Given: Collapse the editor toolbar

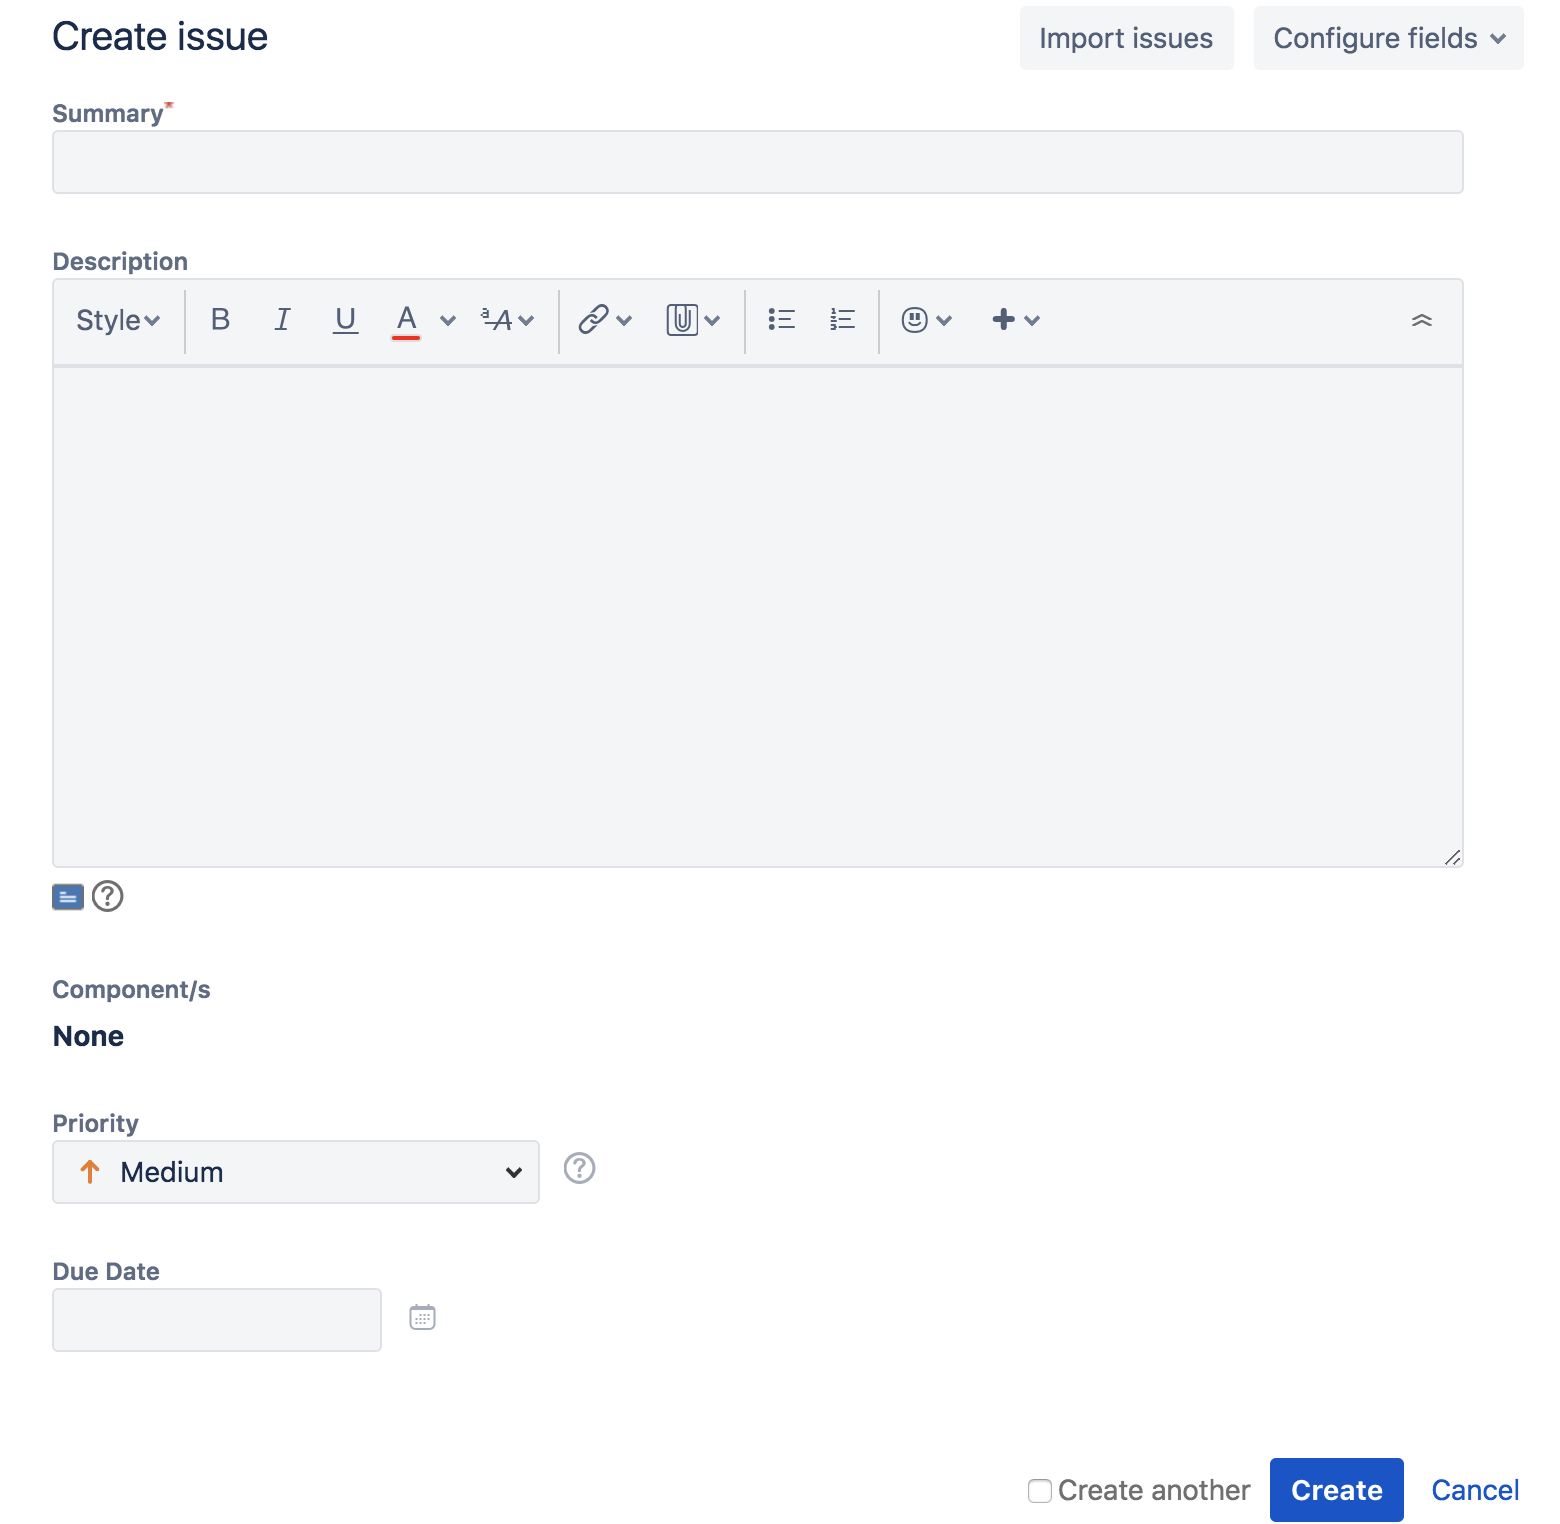Looking at the screenshot, I should pyautogui.click(x=1421, y=320).
